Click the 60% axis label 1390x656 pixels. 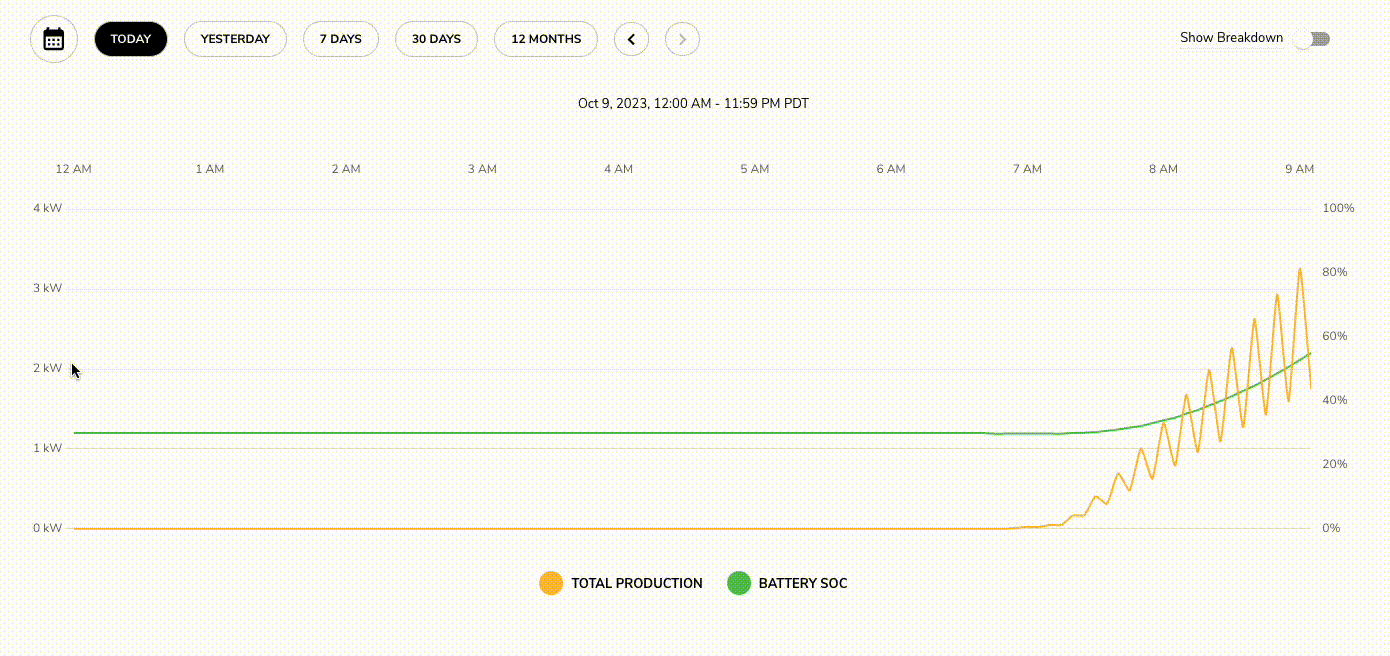(1335, 336)
